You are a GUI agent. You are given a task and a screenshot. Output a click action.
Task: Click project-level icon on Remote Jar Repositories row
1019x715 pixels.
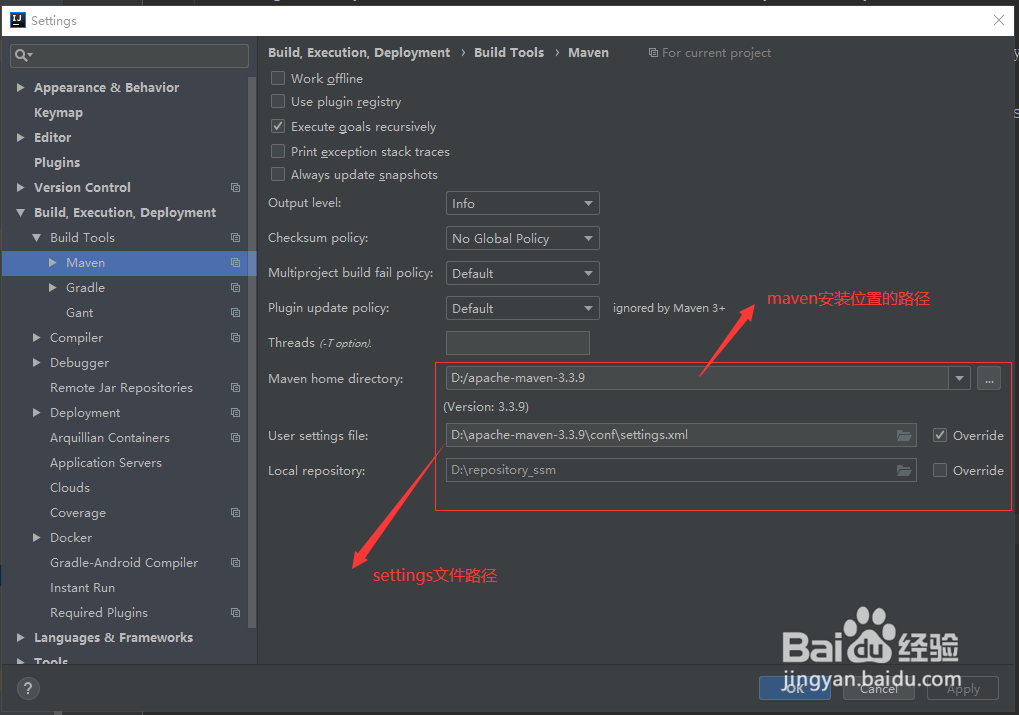tap(235, 388)
